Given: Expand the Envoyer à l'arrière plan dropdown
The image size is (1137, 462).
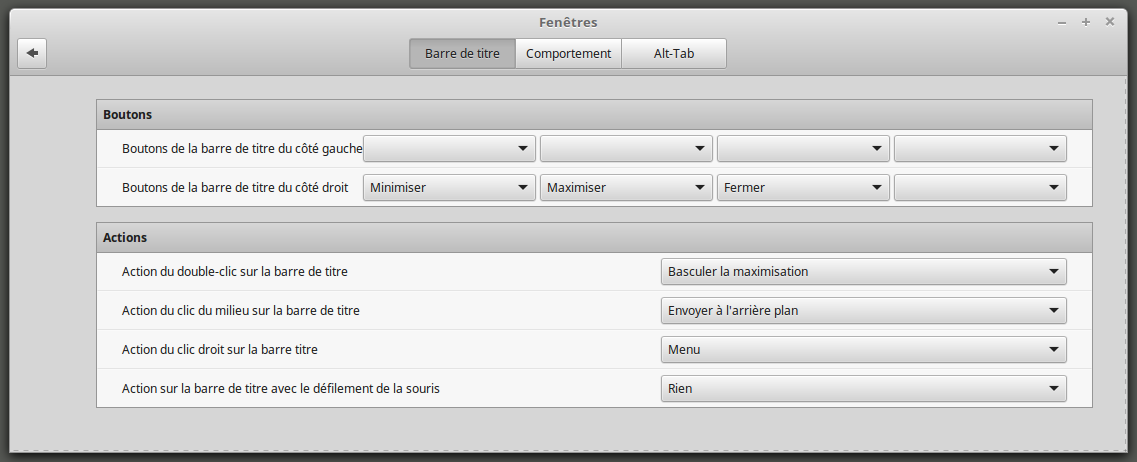Looking at the screenshot, I should pyautogui.click(x=863, y=311).
